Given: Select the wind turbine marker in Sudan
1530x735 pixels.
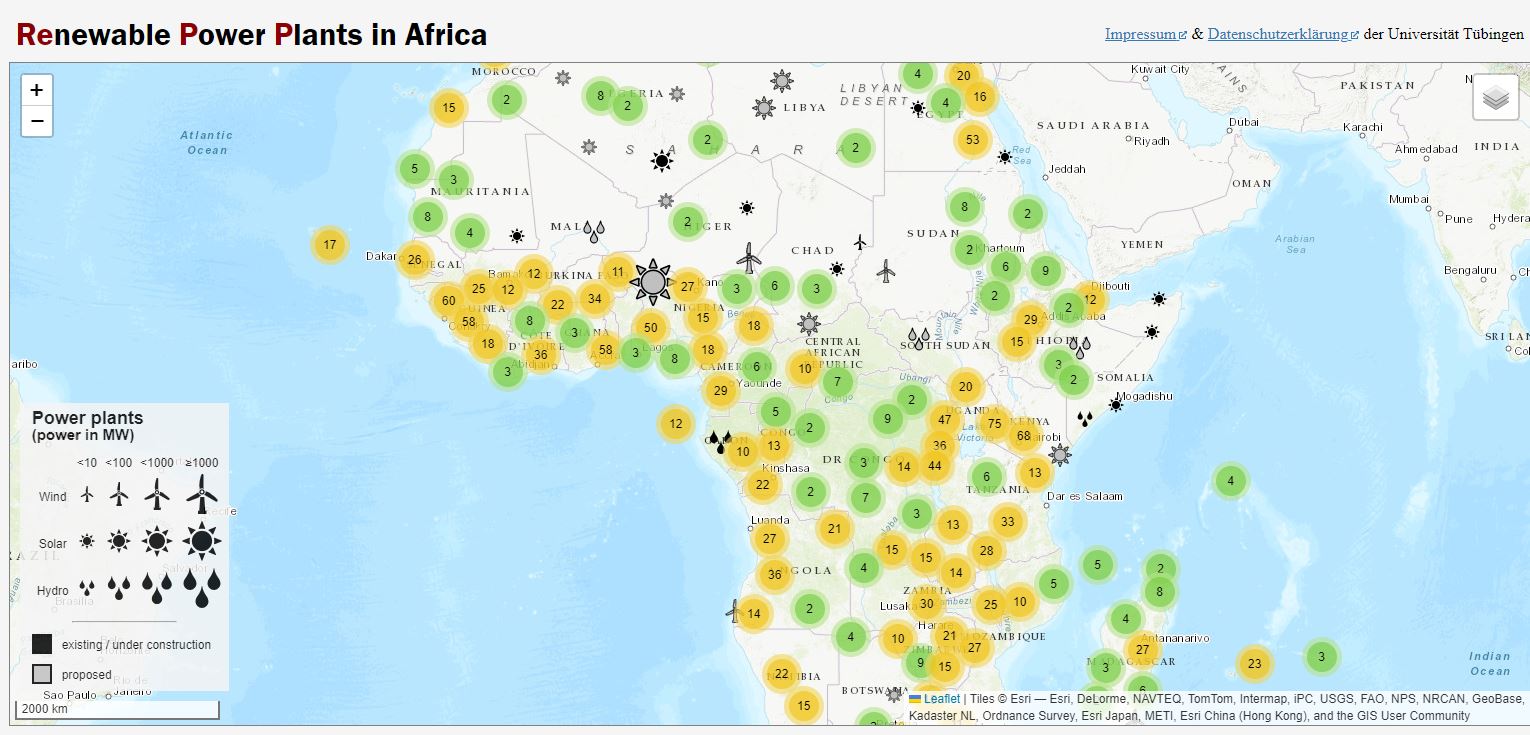Looking at the screenshot, I should click(x=885, y=269).
